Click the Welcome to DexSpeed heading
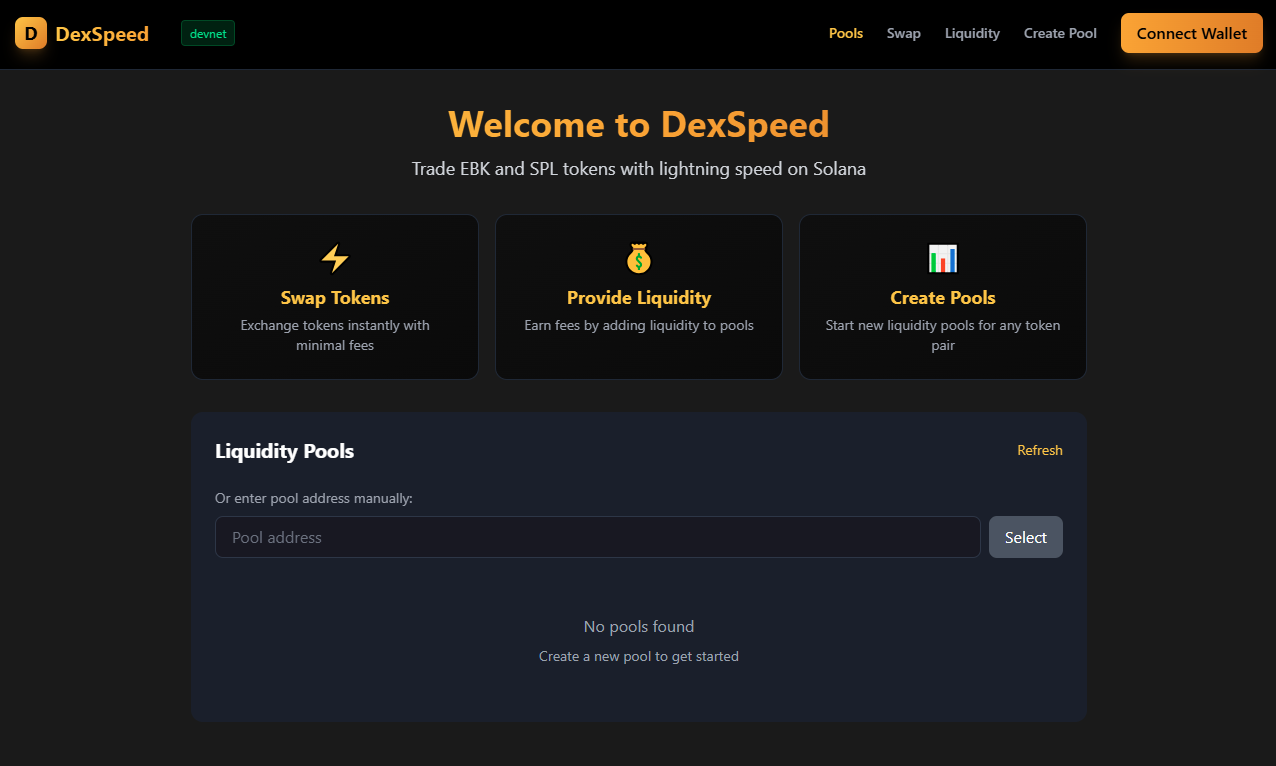 (638, 124)
